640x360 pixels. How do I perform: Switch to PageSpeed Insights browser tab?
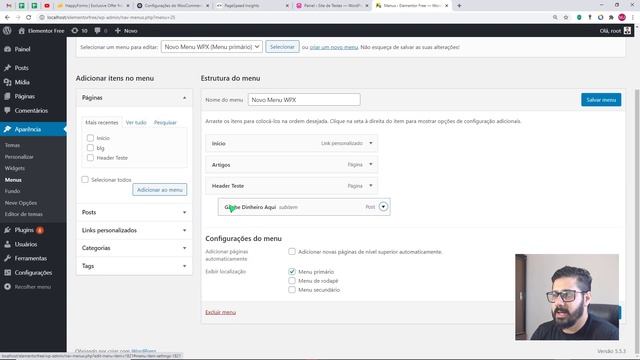(x=251, y=6)
